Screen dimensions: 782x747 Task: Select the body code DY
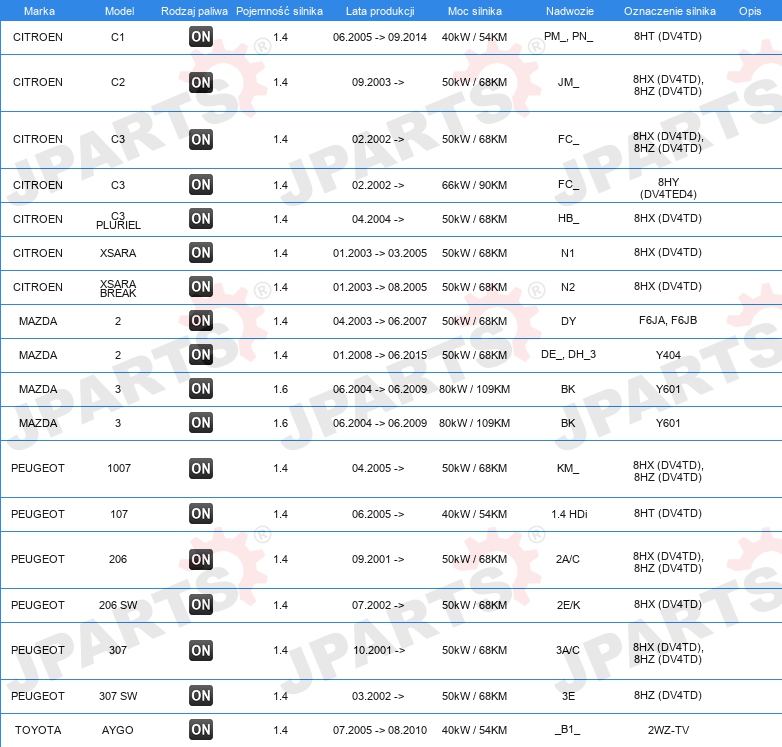[569, 321]
